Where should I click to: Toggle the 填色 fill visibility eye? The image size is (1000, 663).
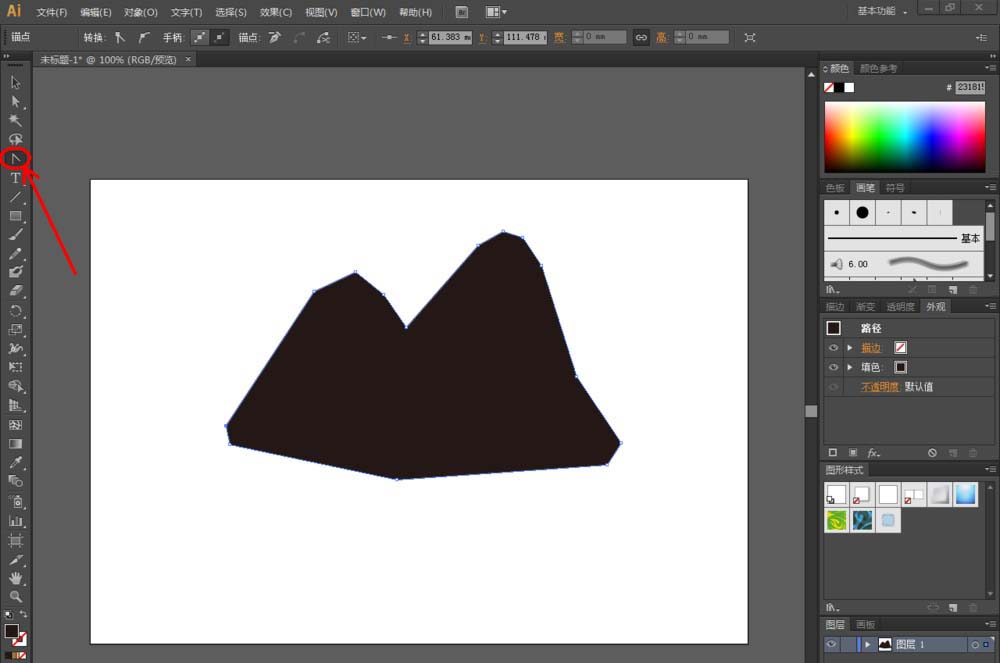tap(833, 367)
